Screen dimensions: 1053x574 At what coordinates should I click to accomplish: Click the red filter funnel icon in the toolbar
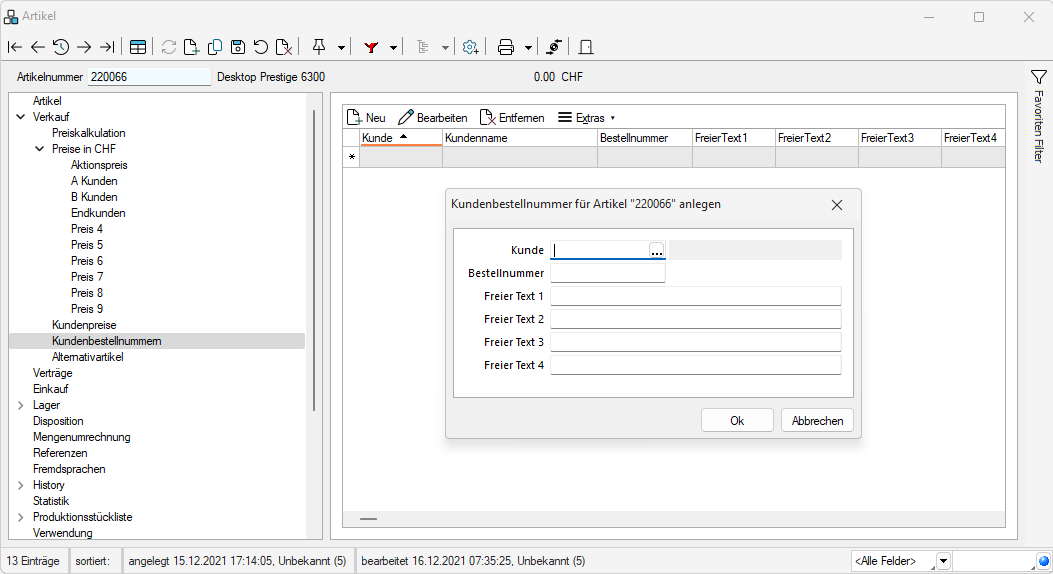click(371, 47)
